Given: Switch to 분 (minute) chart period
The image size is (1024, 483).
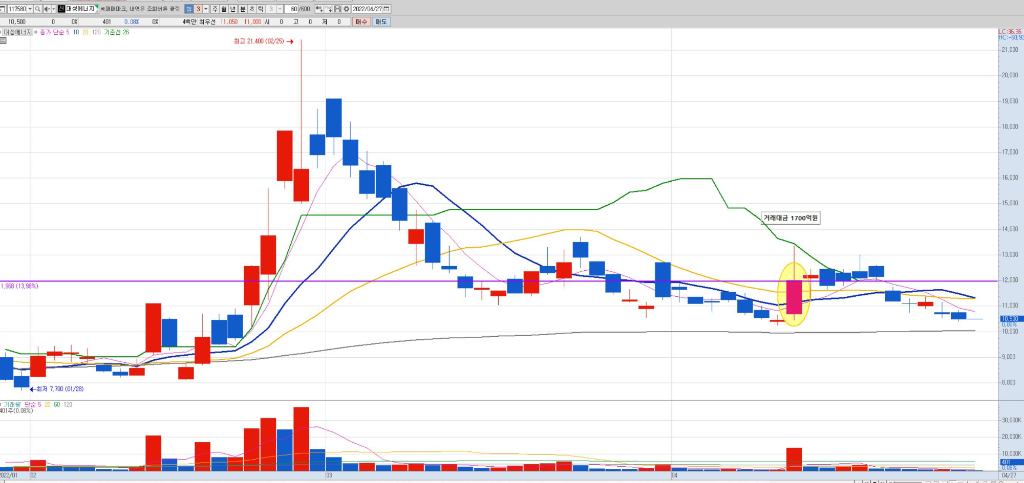Looking at the screenshot, I should [242, 9].
